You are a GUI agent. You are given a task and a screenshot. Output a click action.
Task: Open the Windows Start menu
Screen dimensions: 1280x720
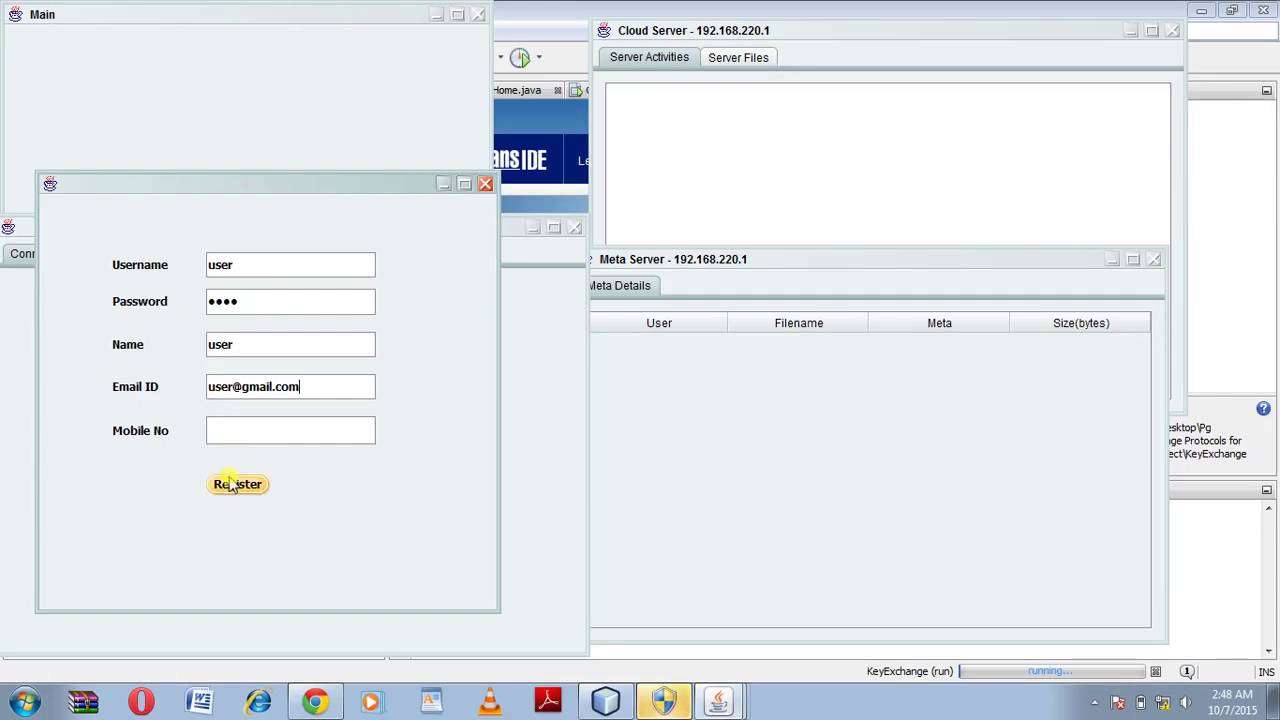coord(24,702)
